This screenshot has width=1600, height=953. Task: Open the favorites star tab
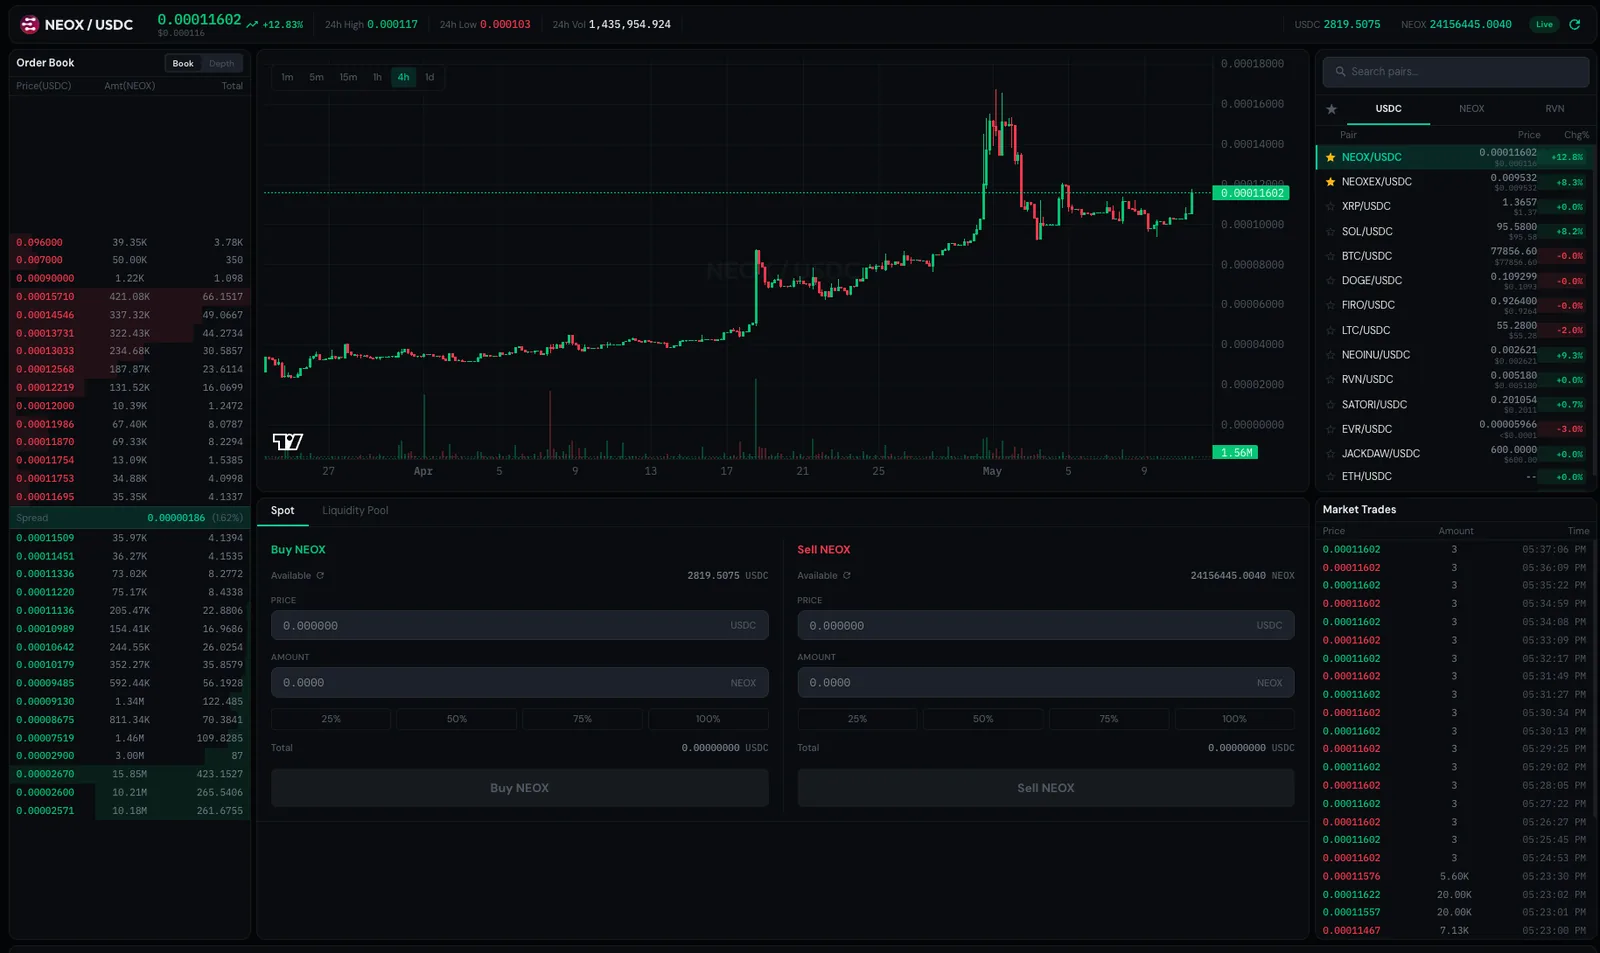1331,109
